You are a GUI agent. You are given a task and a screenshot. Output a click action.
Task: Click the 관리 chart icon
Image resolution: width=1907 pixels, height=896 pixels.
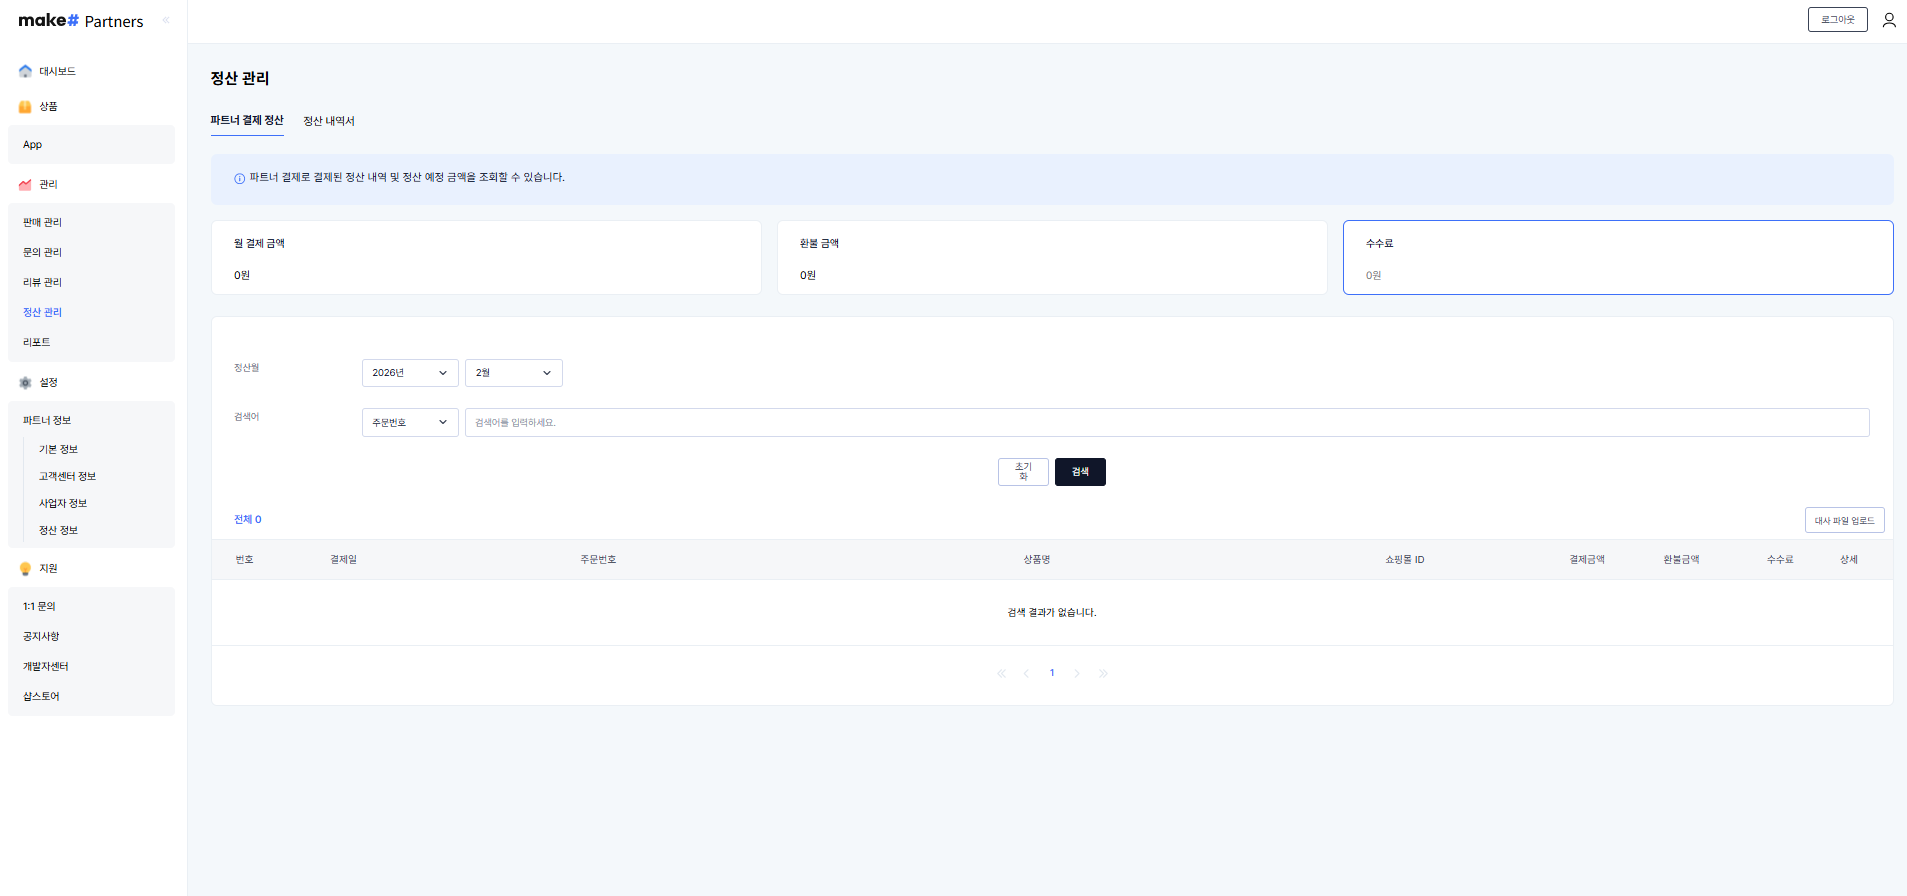coord(25,185)
